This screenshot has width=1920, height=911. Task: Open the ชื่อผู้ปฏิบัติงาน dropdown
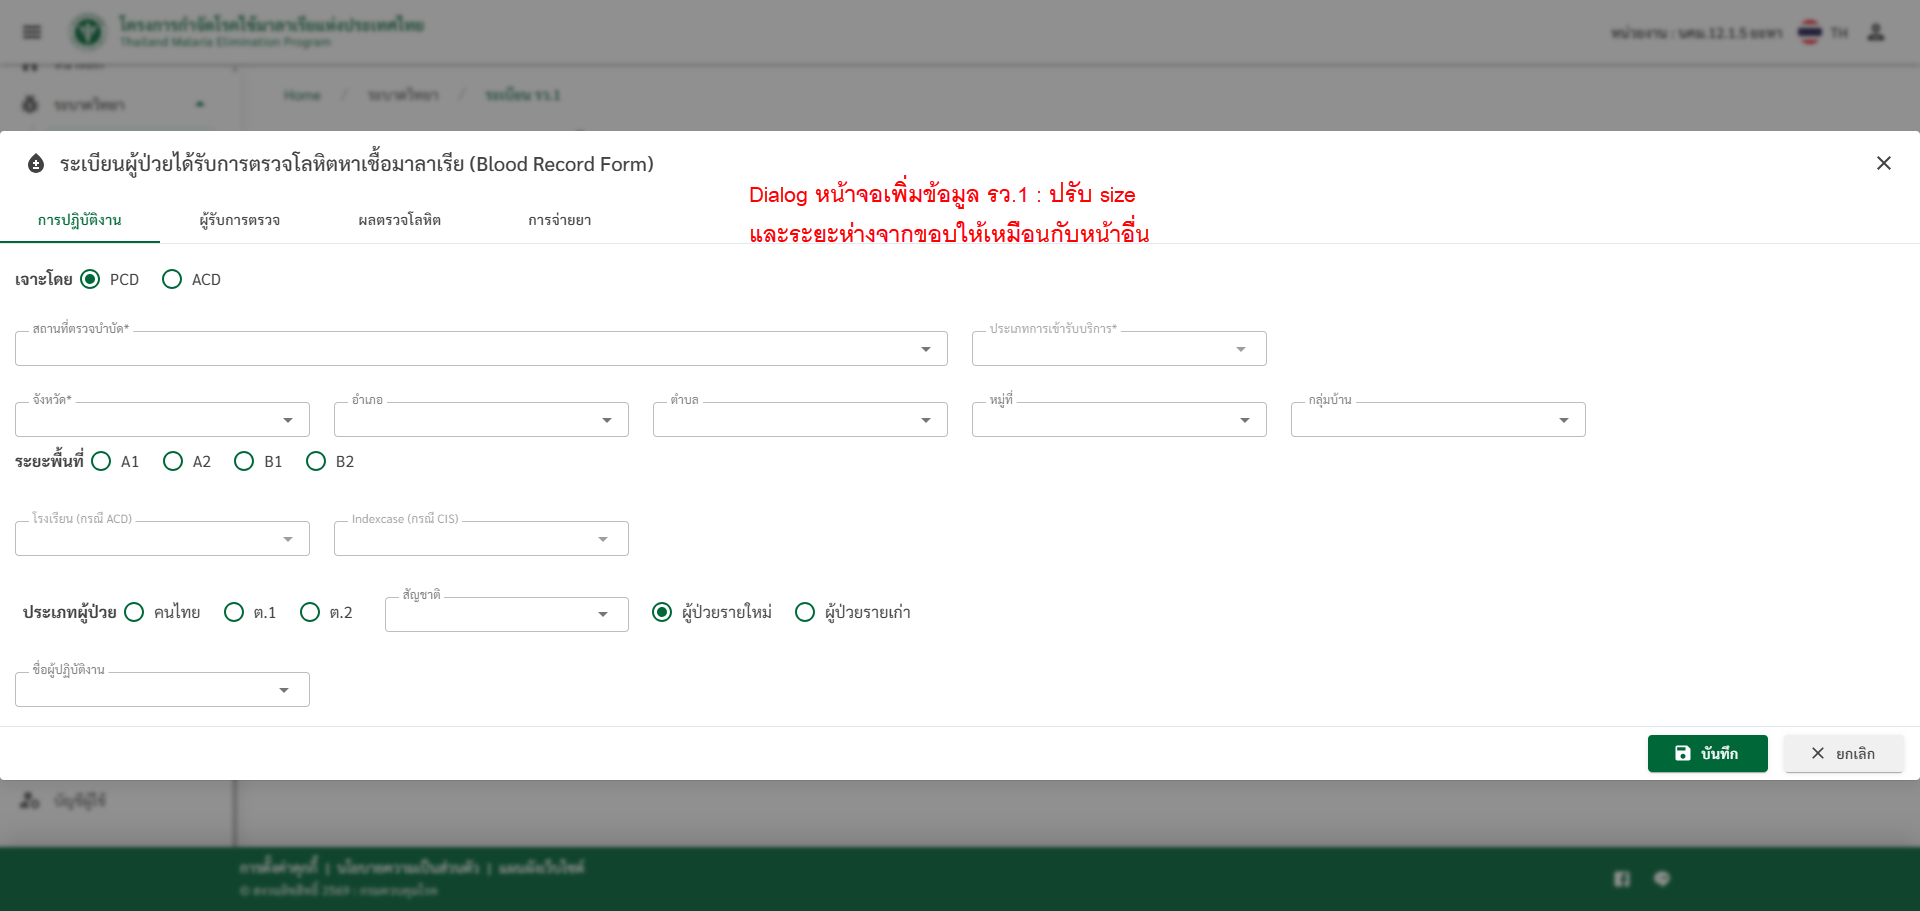coord(162,690)
